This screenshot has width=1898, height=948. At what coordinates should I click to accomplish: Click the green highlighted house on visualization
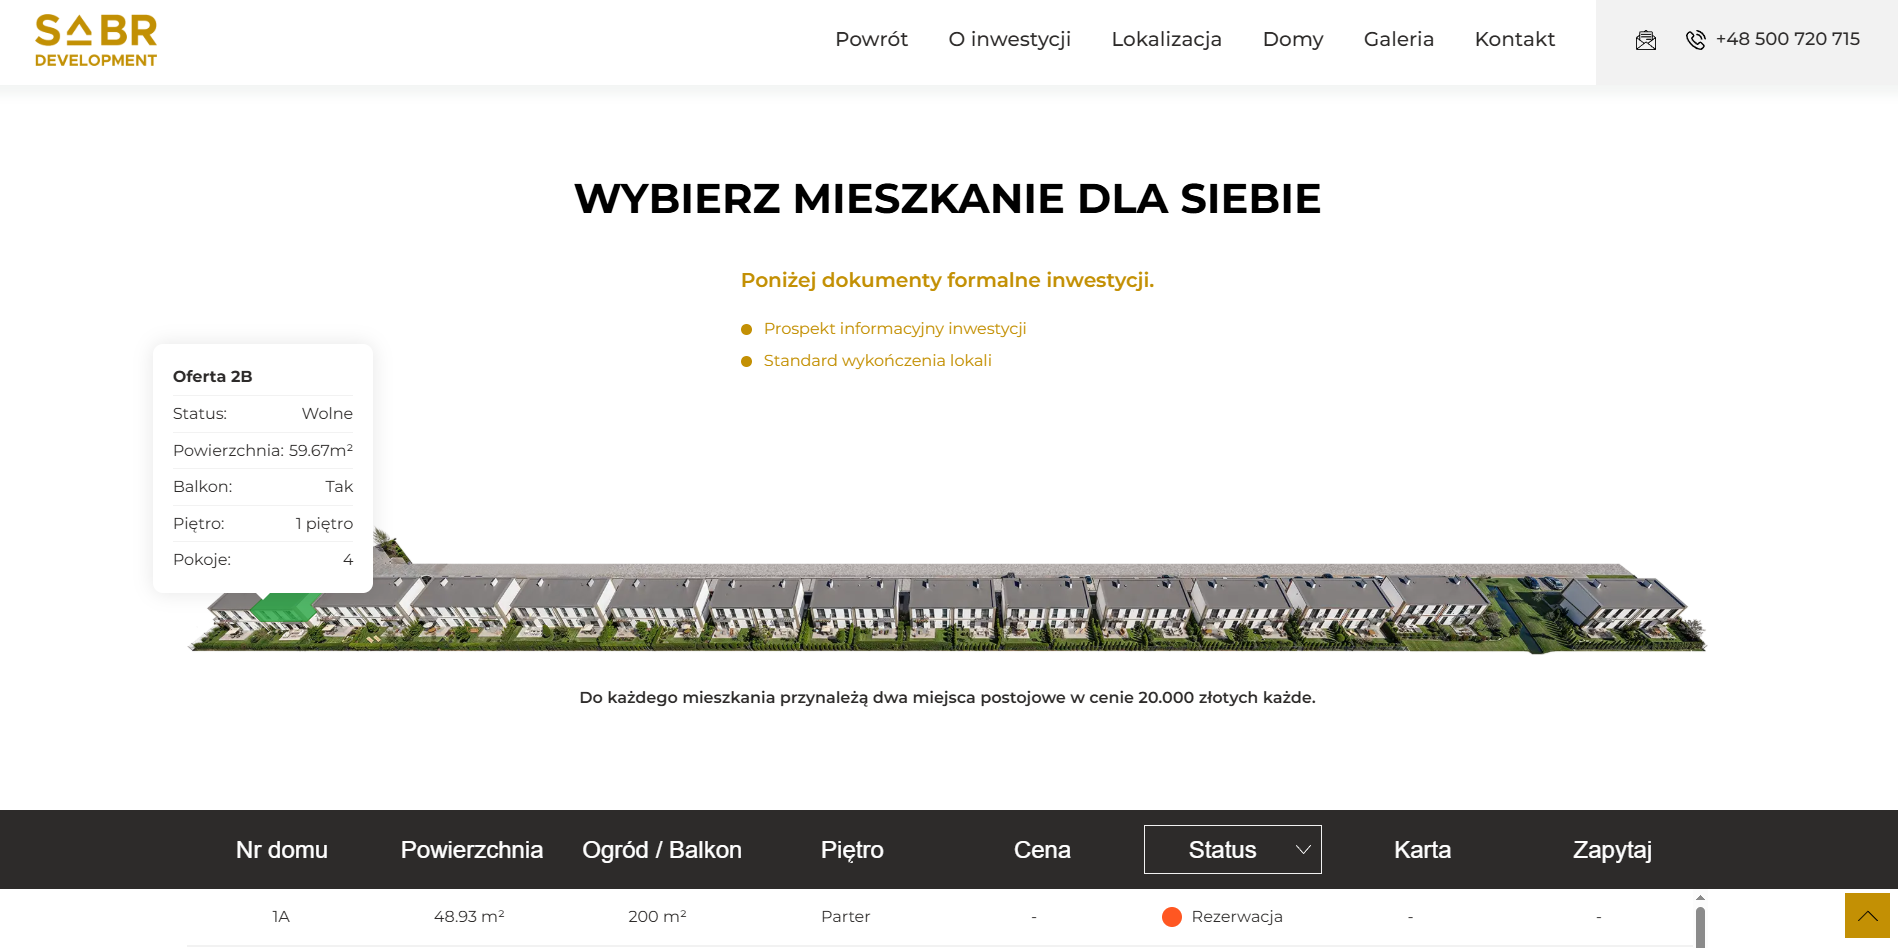point(285,606)
